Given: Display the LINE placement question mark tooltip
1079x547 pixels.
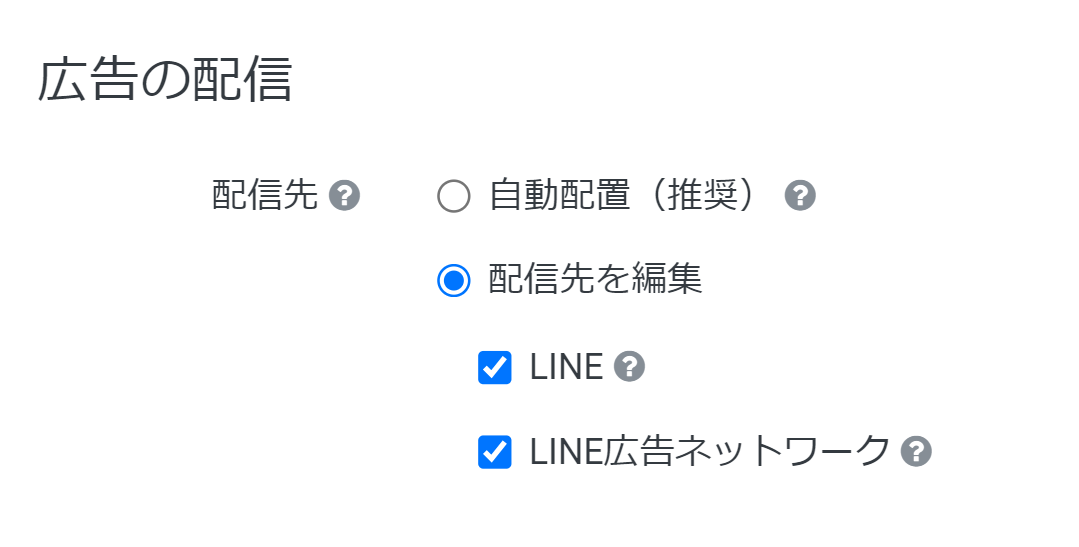Looking at the screenshot, I should tap(629, 368).
